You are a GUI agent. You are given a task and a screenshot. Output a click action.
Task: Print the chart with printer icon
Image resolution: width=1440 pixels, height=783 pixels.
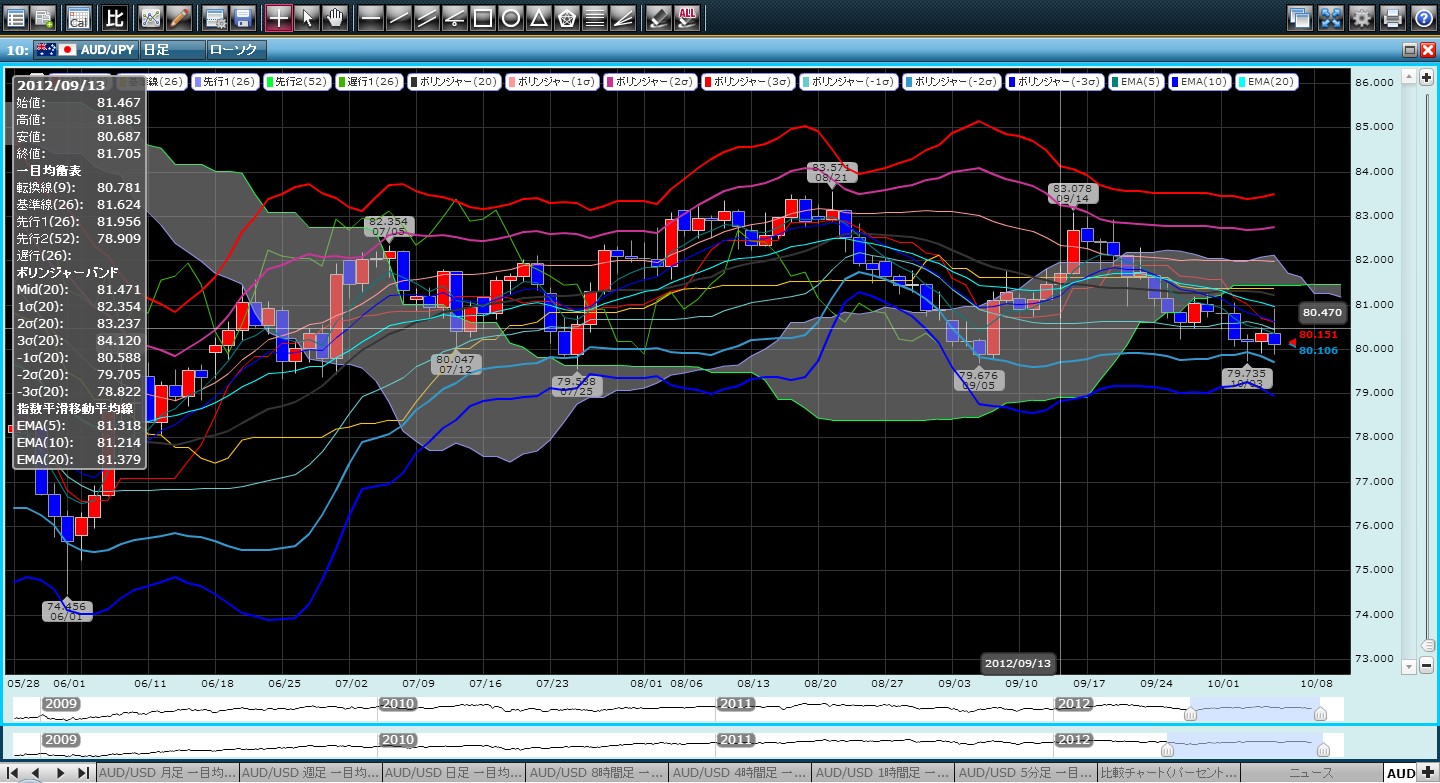(1392, 17)
